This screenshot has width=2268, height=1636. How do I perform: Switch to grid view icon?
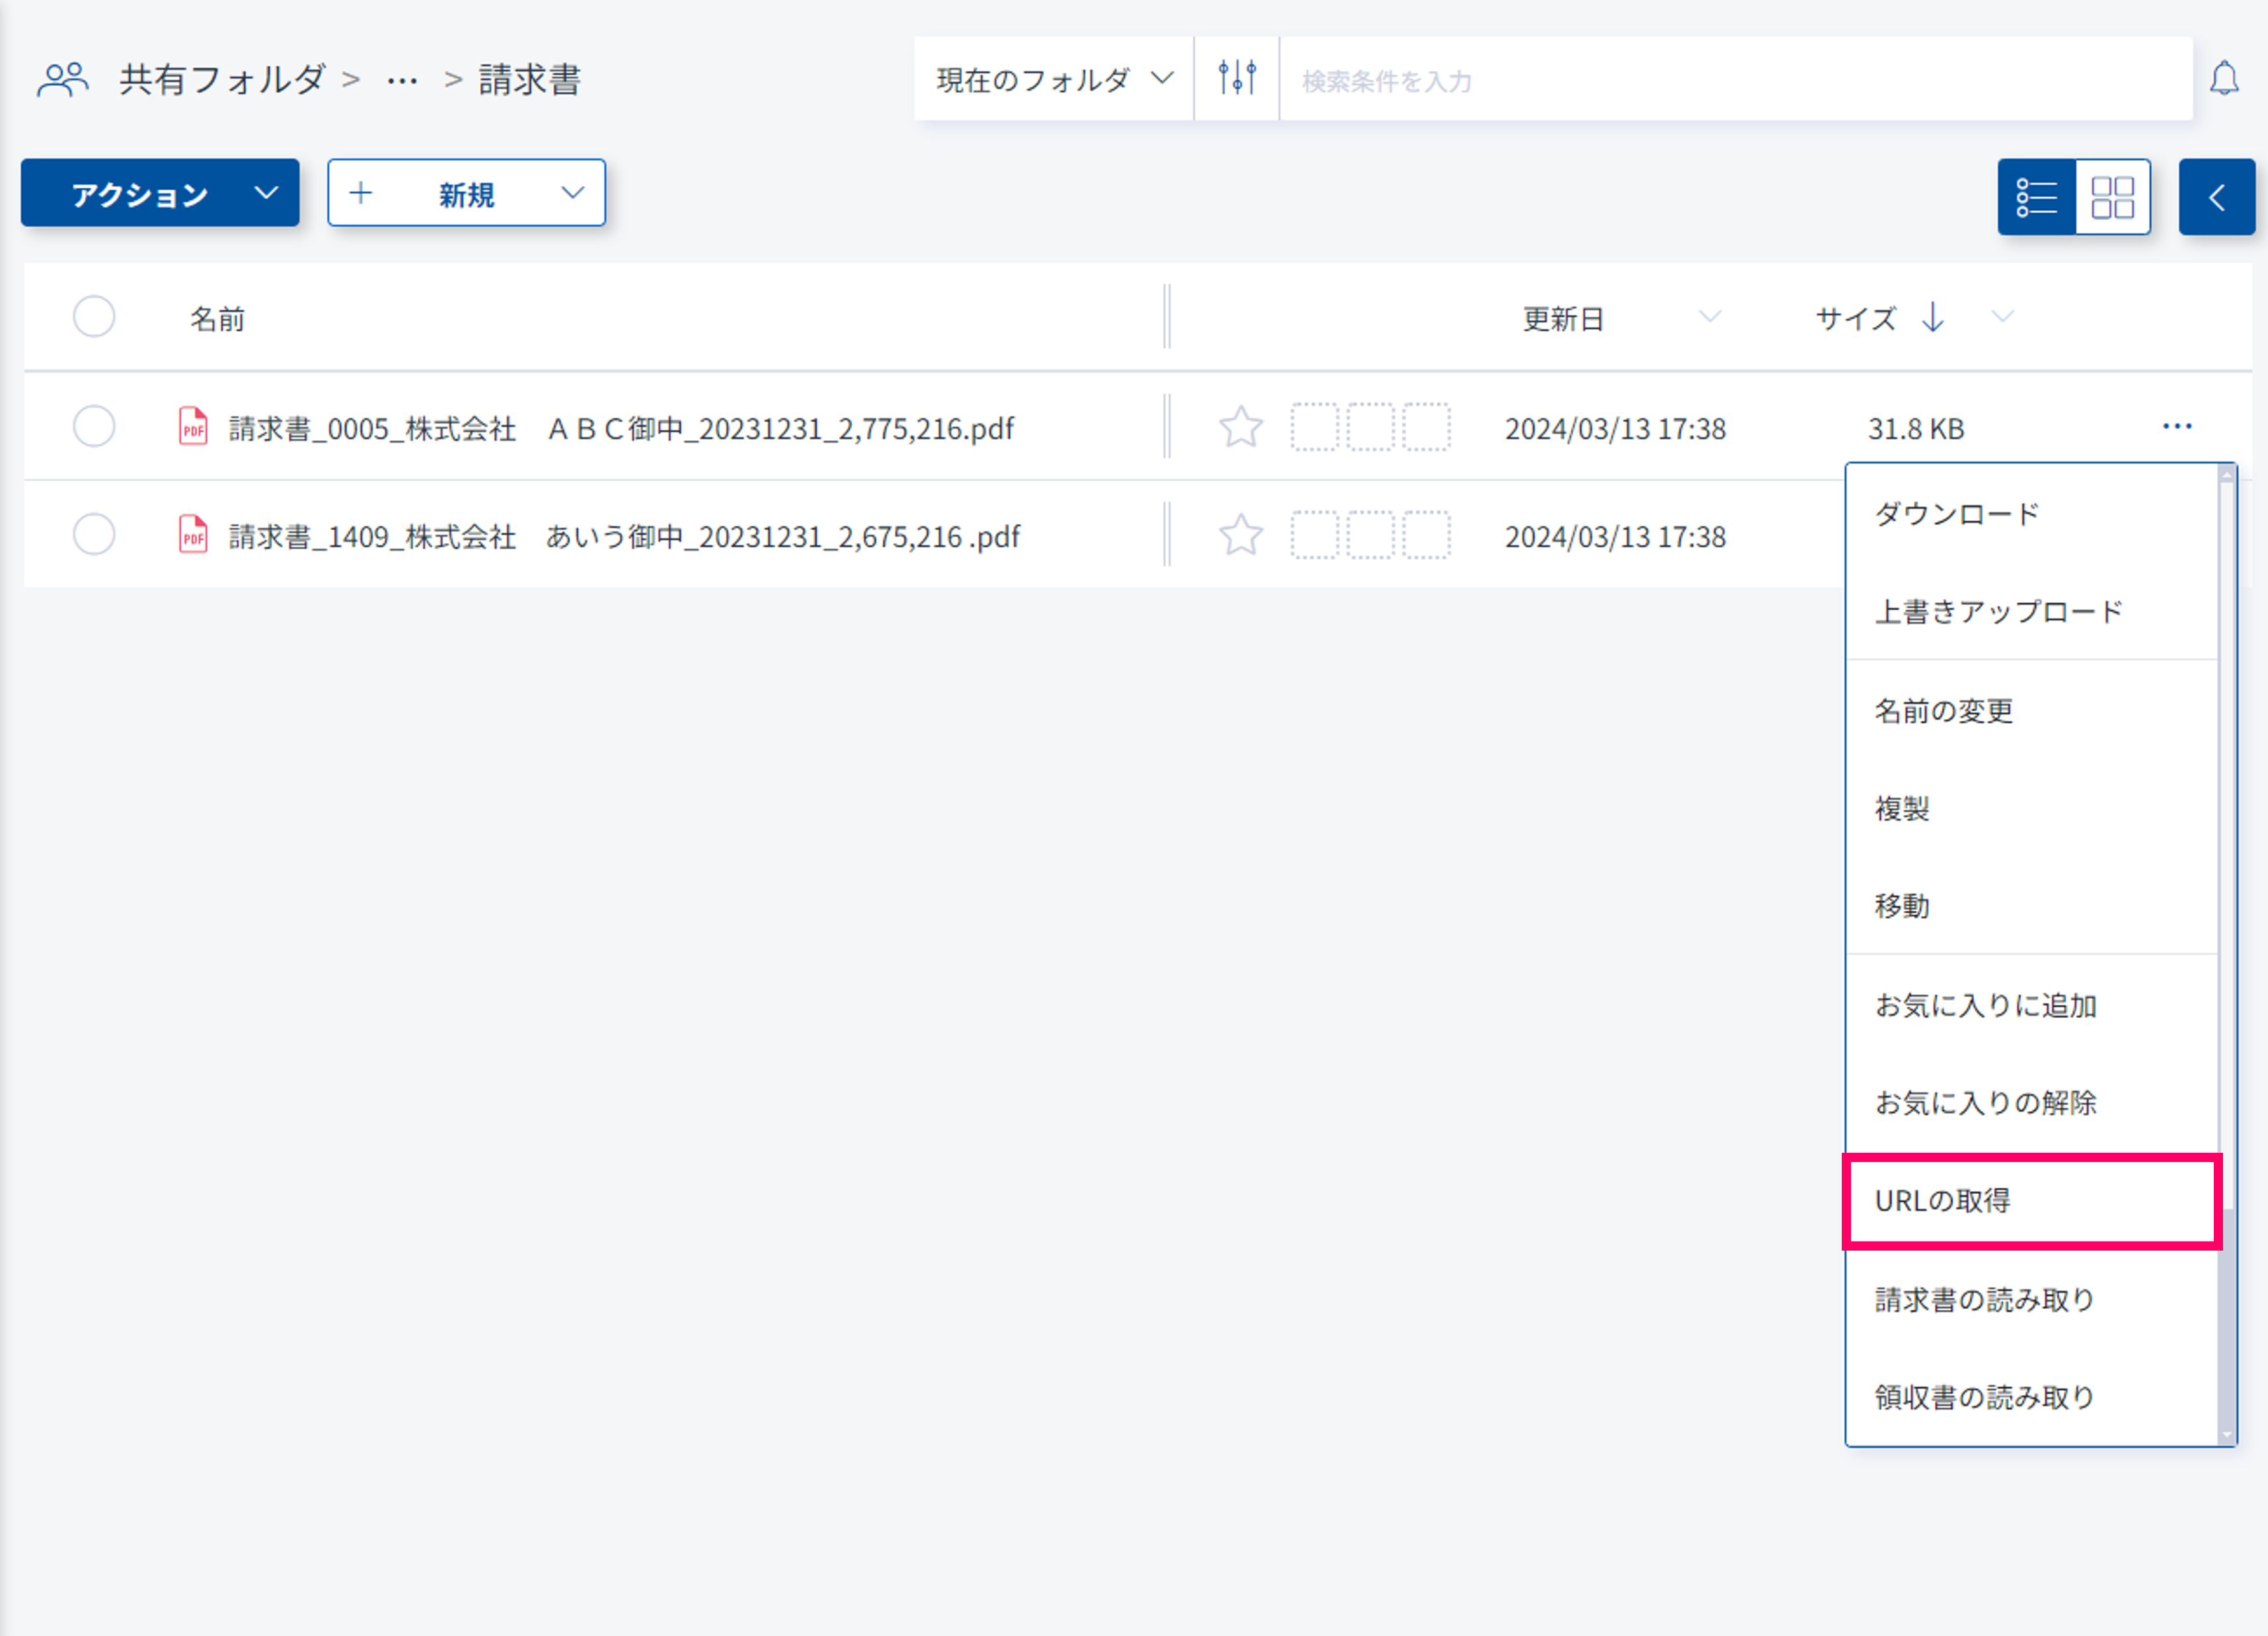coord(2112,197)
